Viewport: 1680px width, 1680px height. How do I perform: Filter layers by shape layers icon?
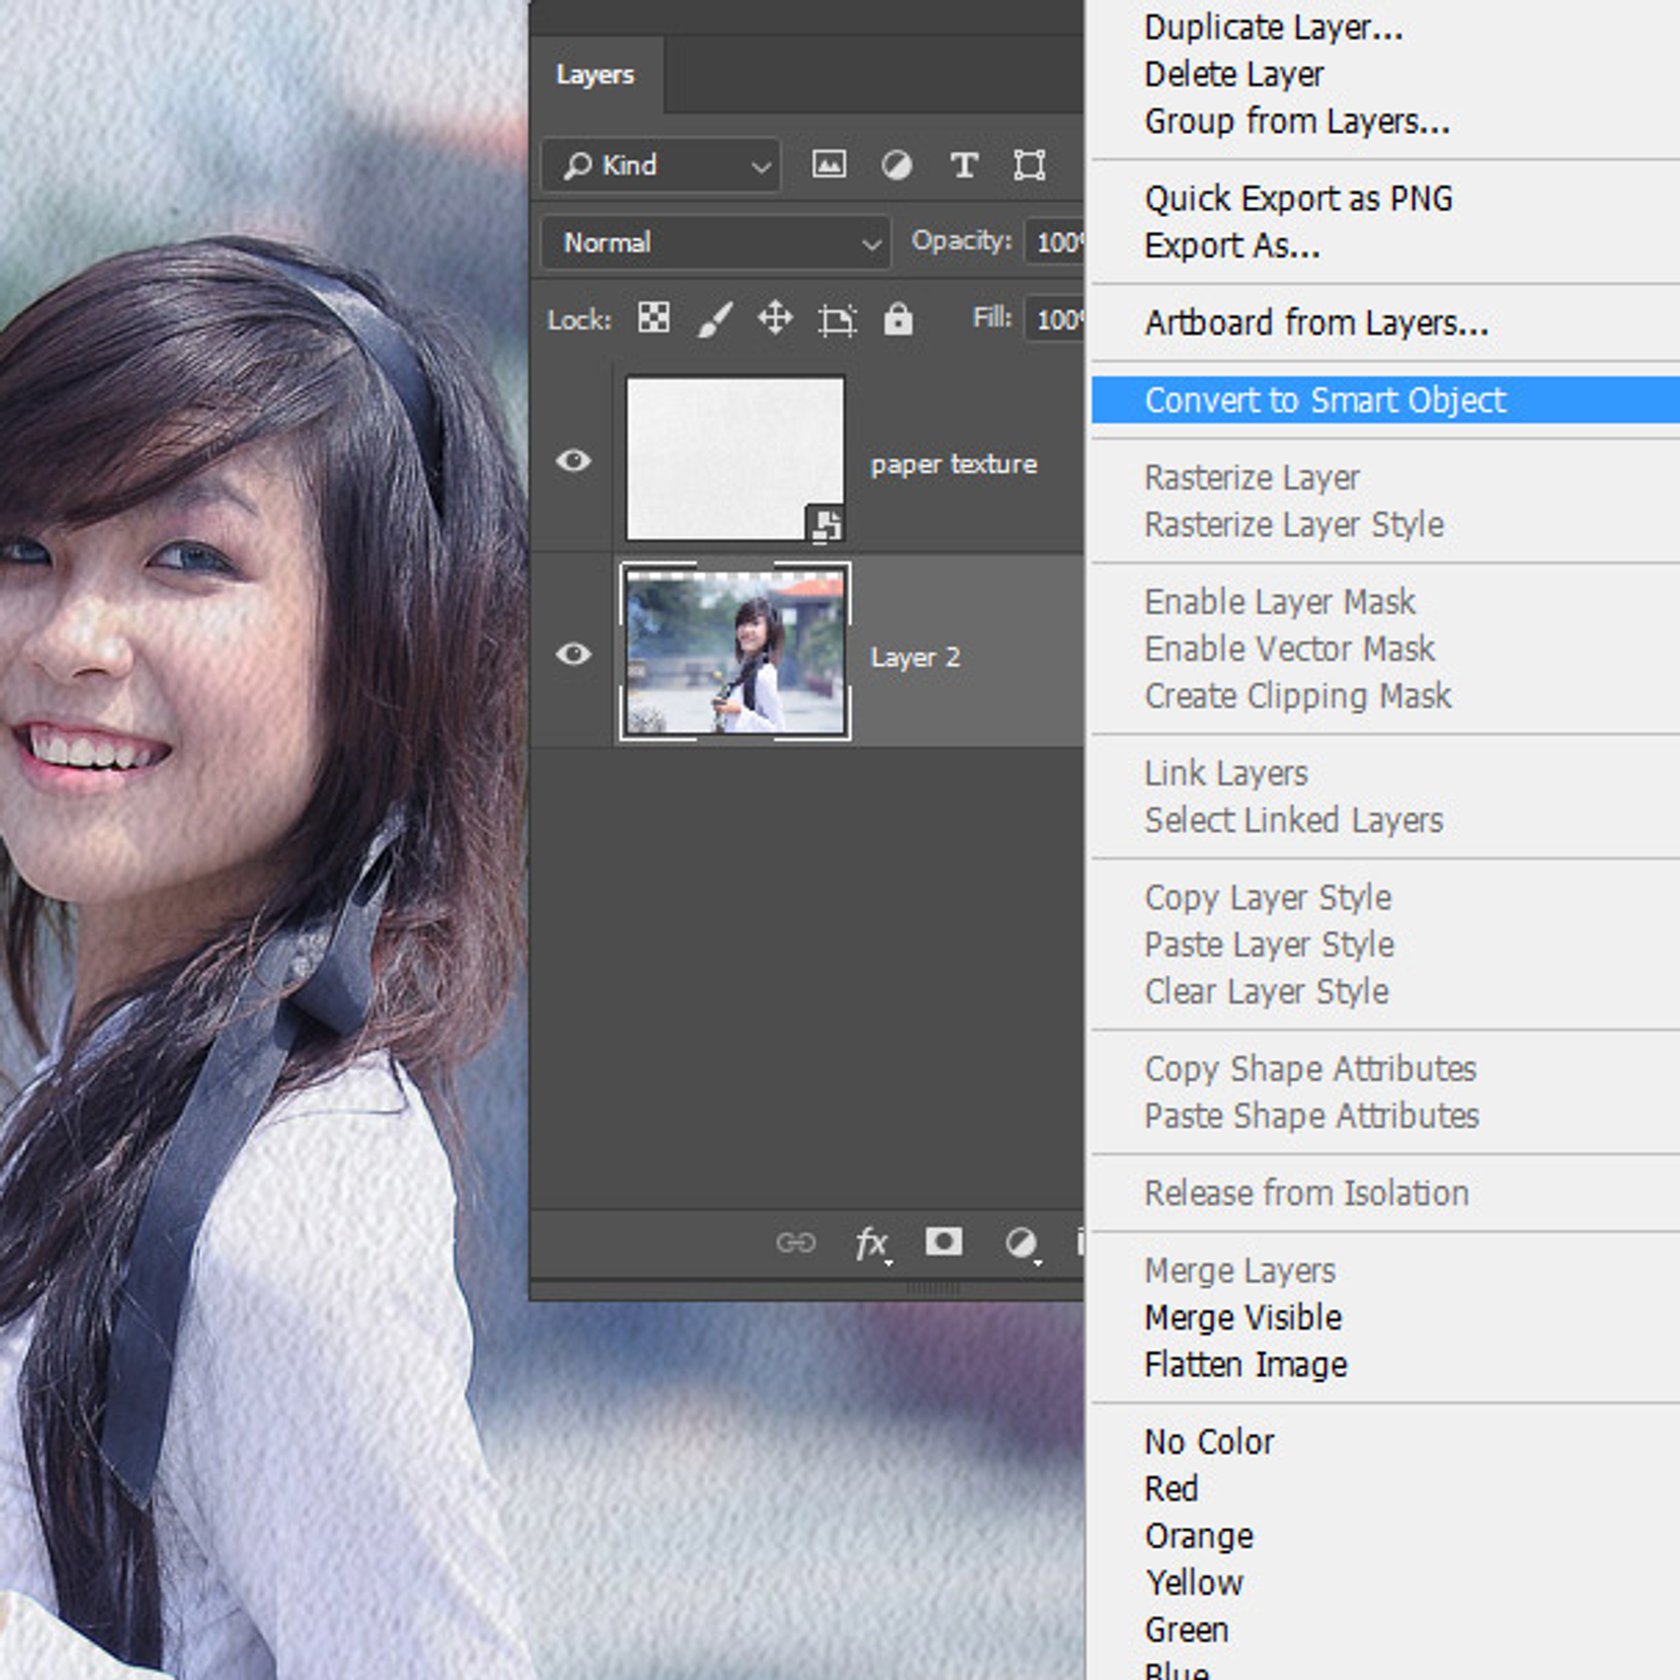click(x=1031, y=166)
